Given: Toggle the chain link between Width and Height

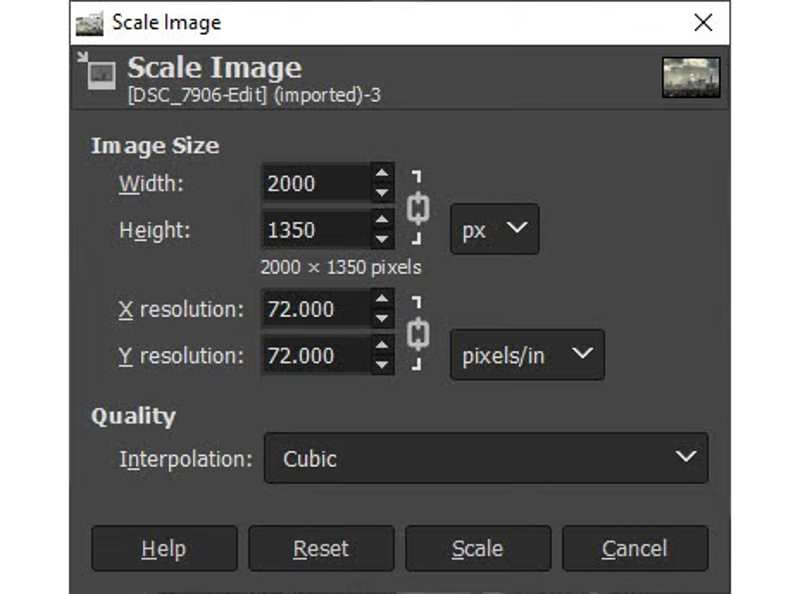Looking at the screenshot, I should tap(418, 206).
